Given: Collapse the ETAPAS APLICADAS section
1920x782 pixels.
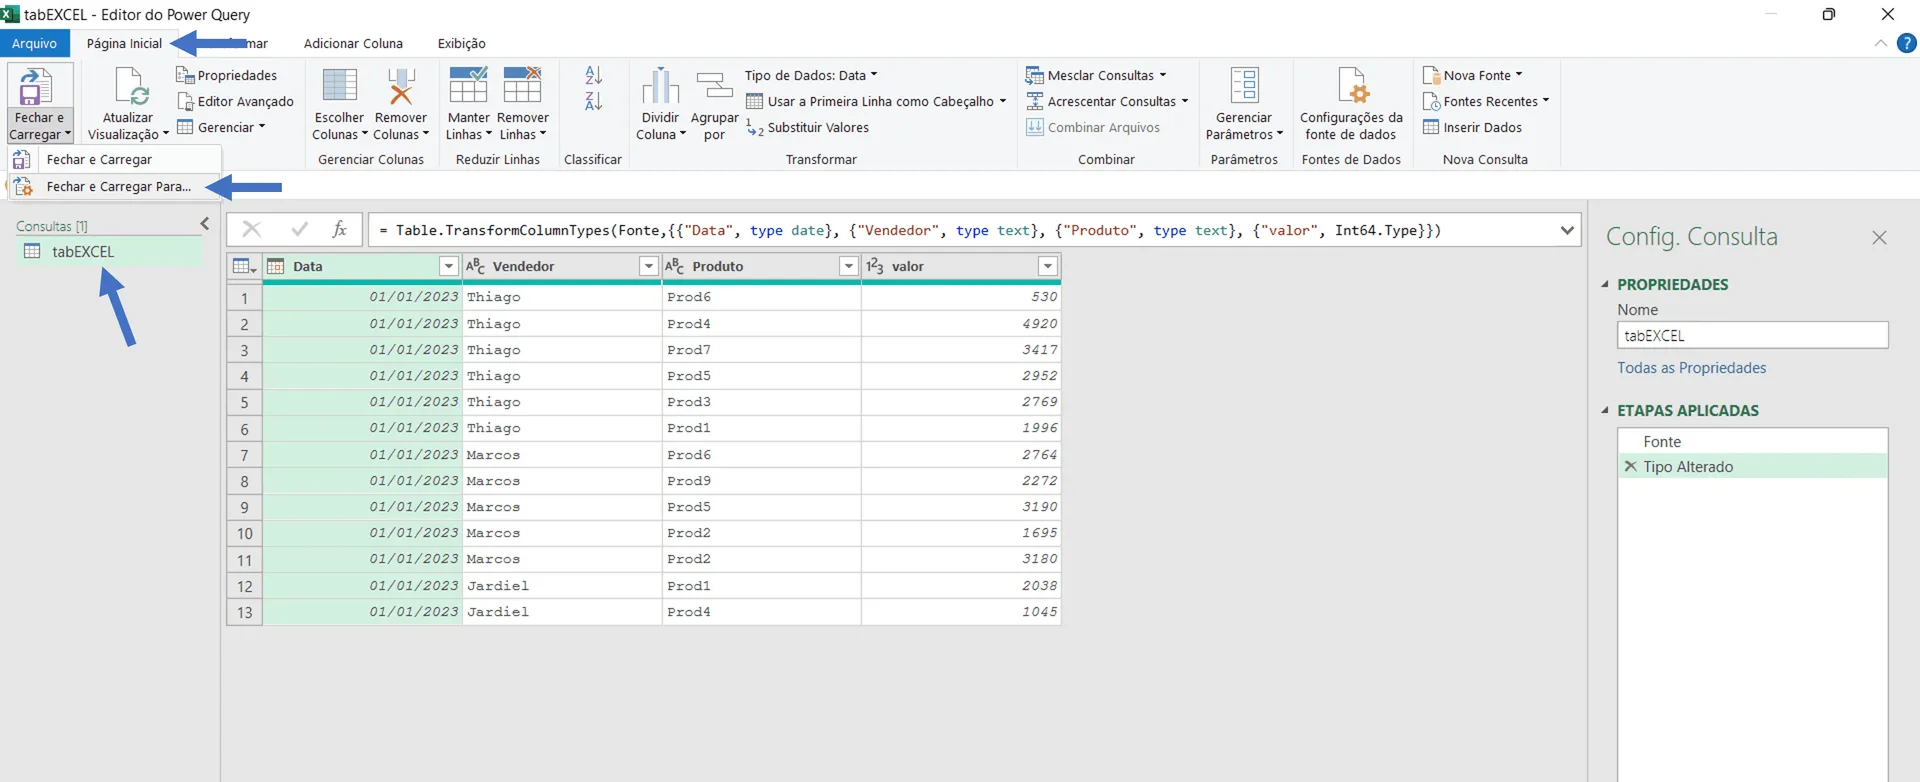Looking at the screenshot, I should click(x=1605, y=410).
